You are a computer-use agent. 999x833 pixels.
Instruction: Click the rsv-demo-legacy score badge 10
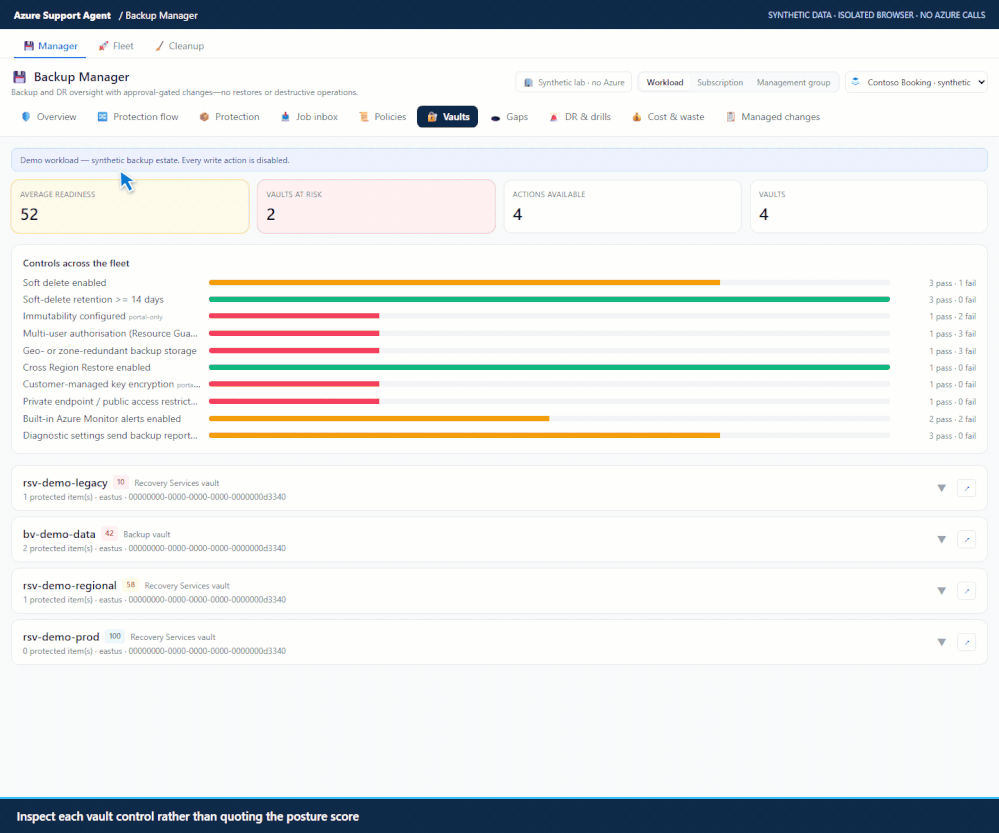point(120,482)
